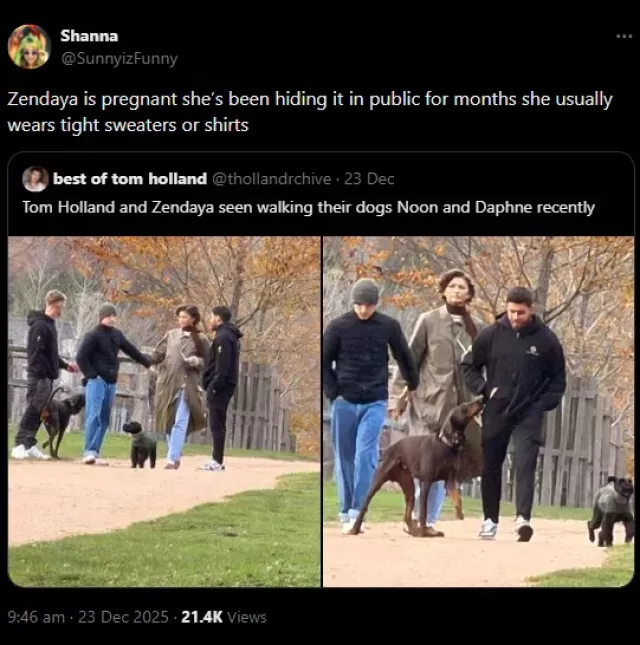Open the 21.4K view count

click(x=202, y=617)
